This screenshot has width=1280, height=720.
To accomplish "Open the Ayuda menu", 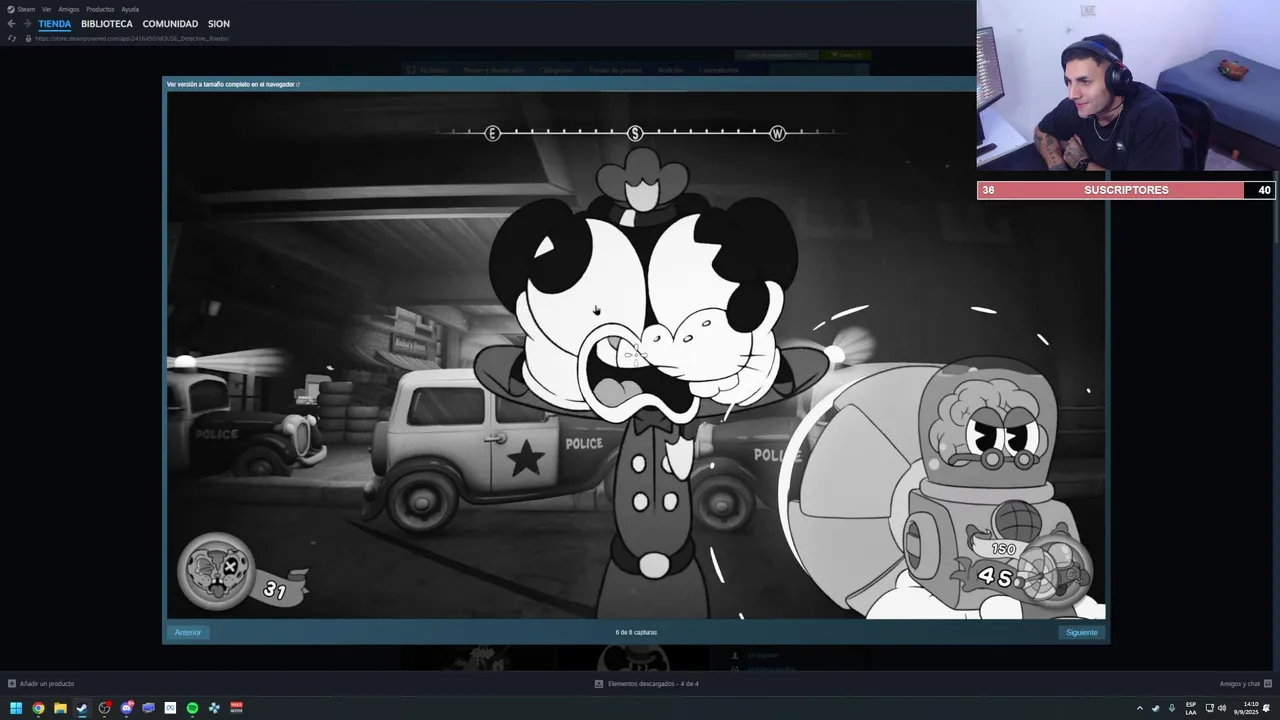I will (130, 9).
